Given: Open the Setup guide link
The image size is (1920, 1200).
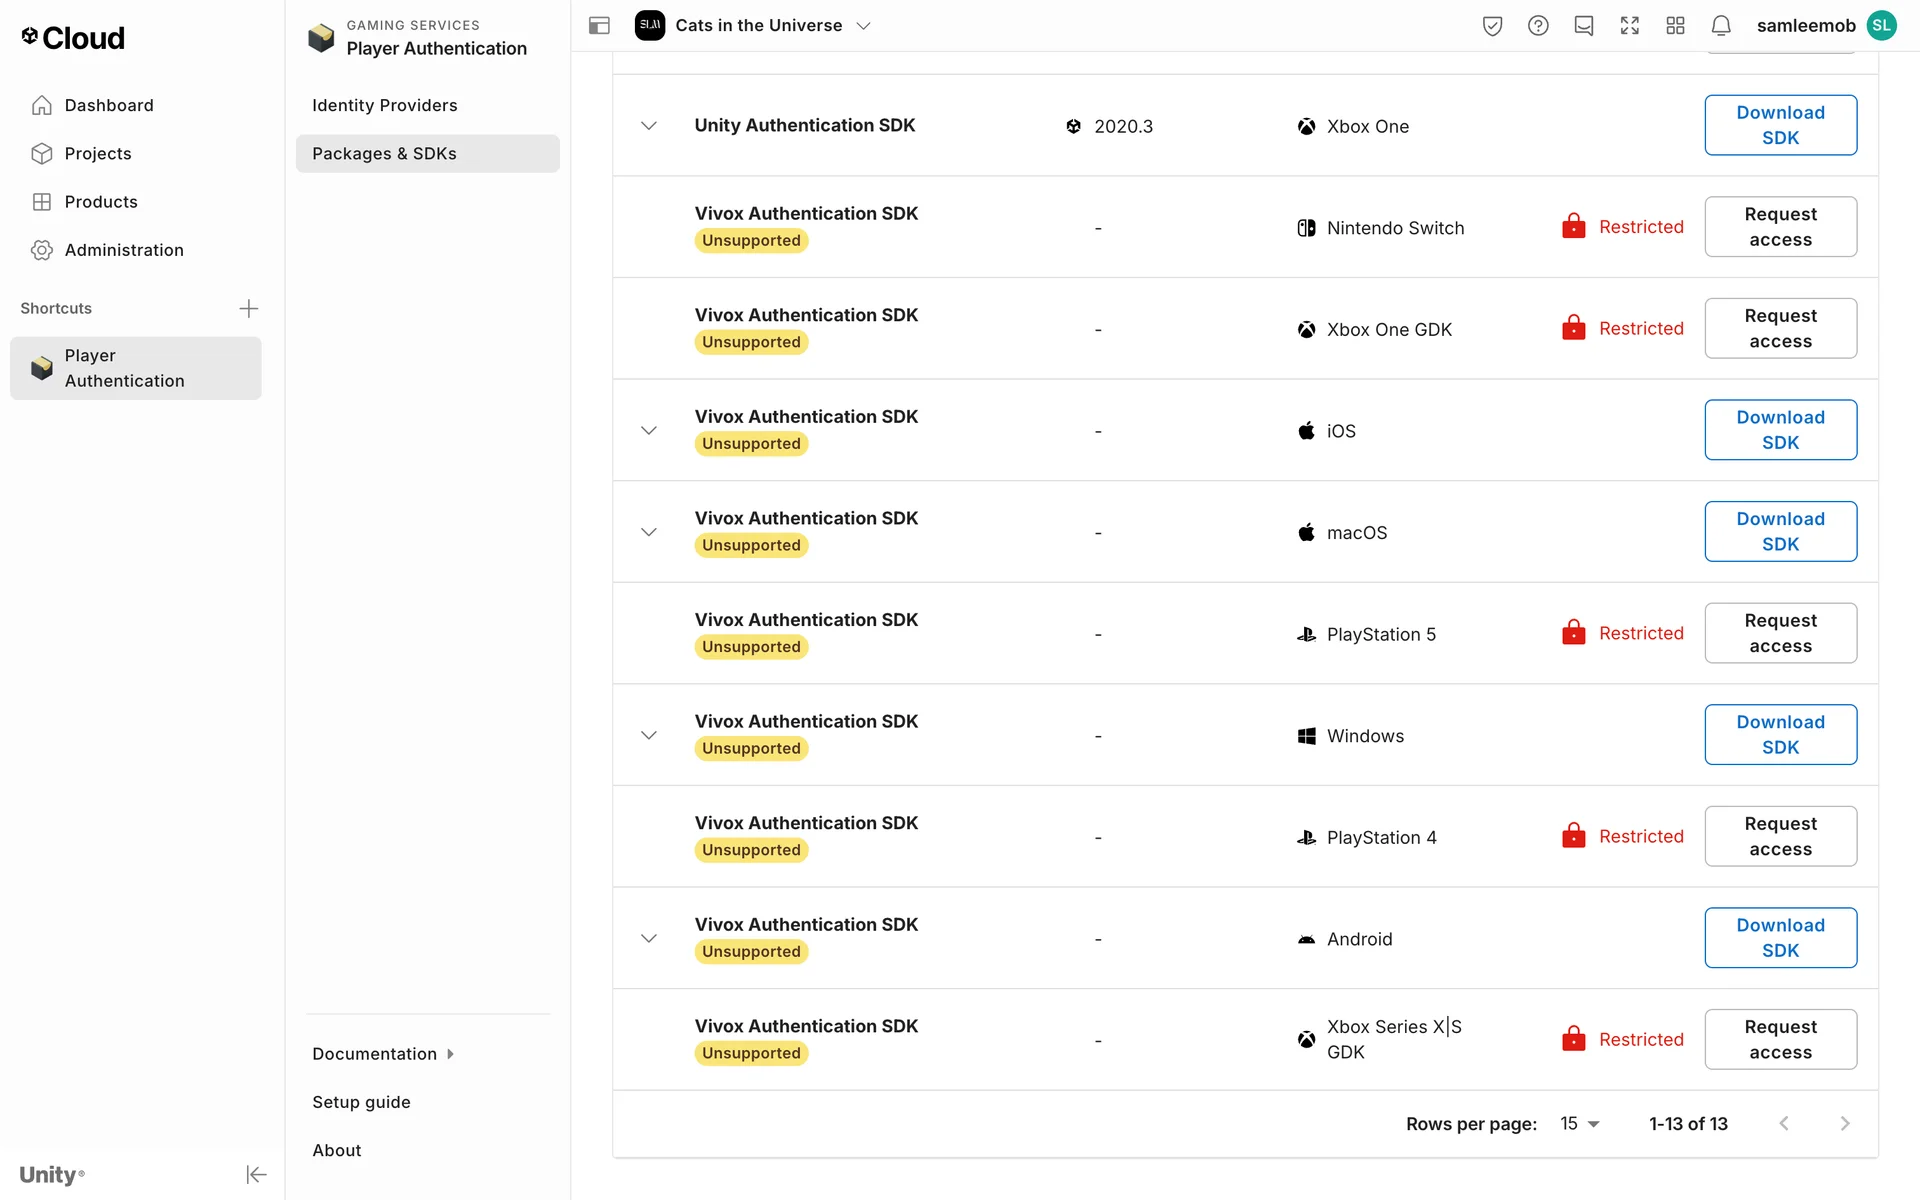Looking at the screenshot, I should click(x=361, y=1102).
